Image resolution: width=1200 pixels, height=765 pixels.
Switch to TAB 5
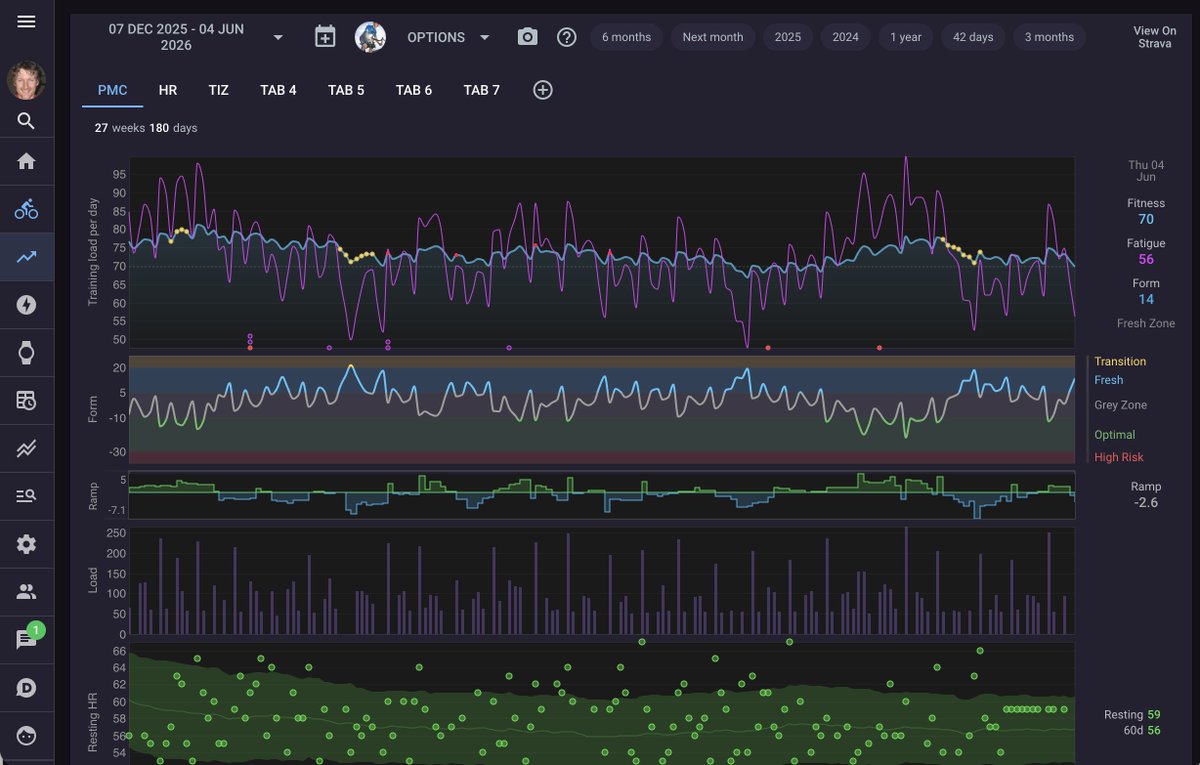[346, 90]
